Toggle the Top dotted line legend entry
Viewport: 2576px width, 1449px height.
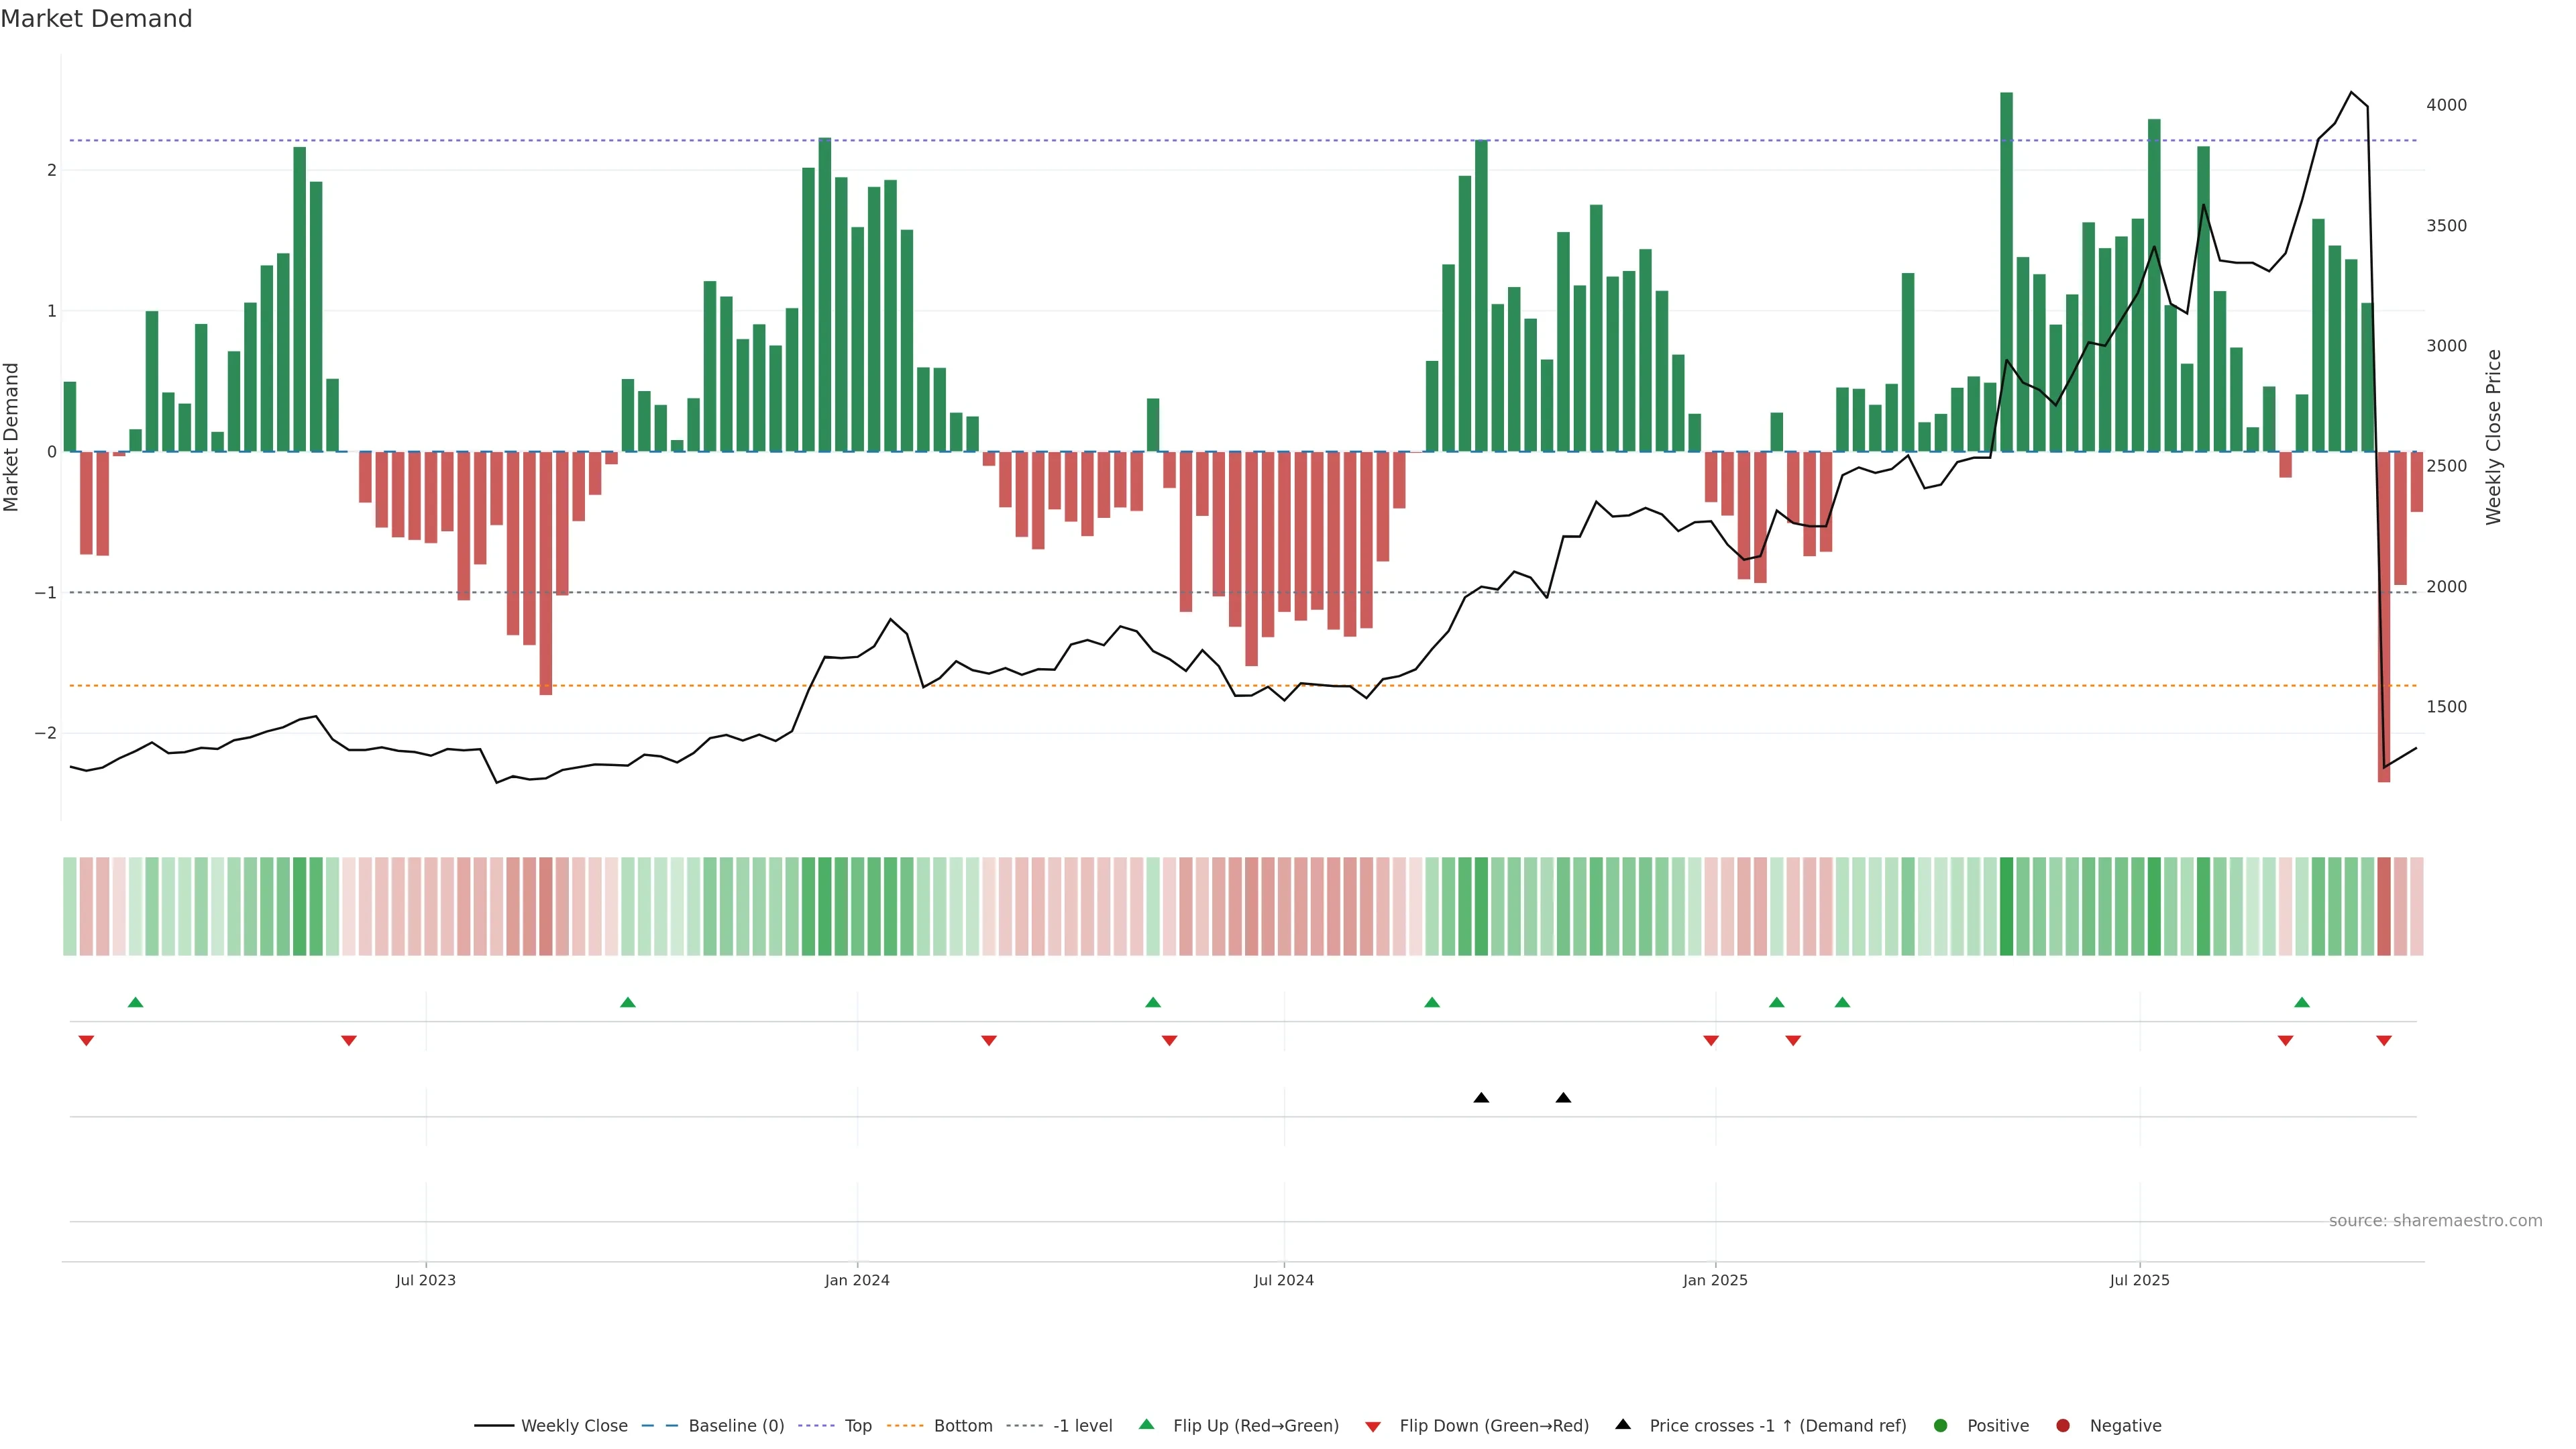(857, 1425)
